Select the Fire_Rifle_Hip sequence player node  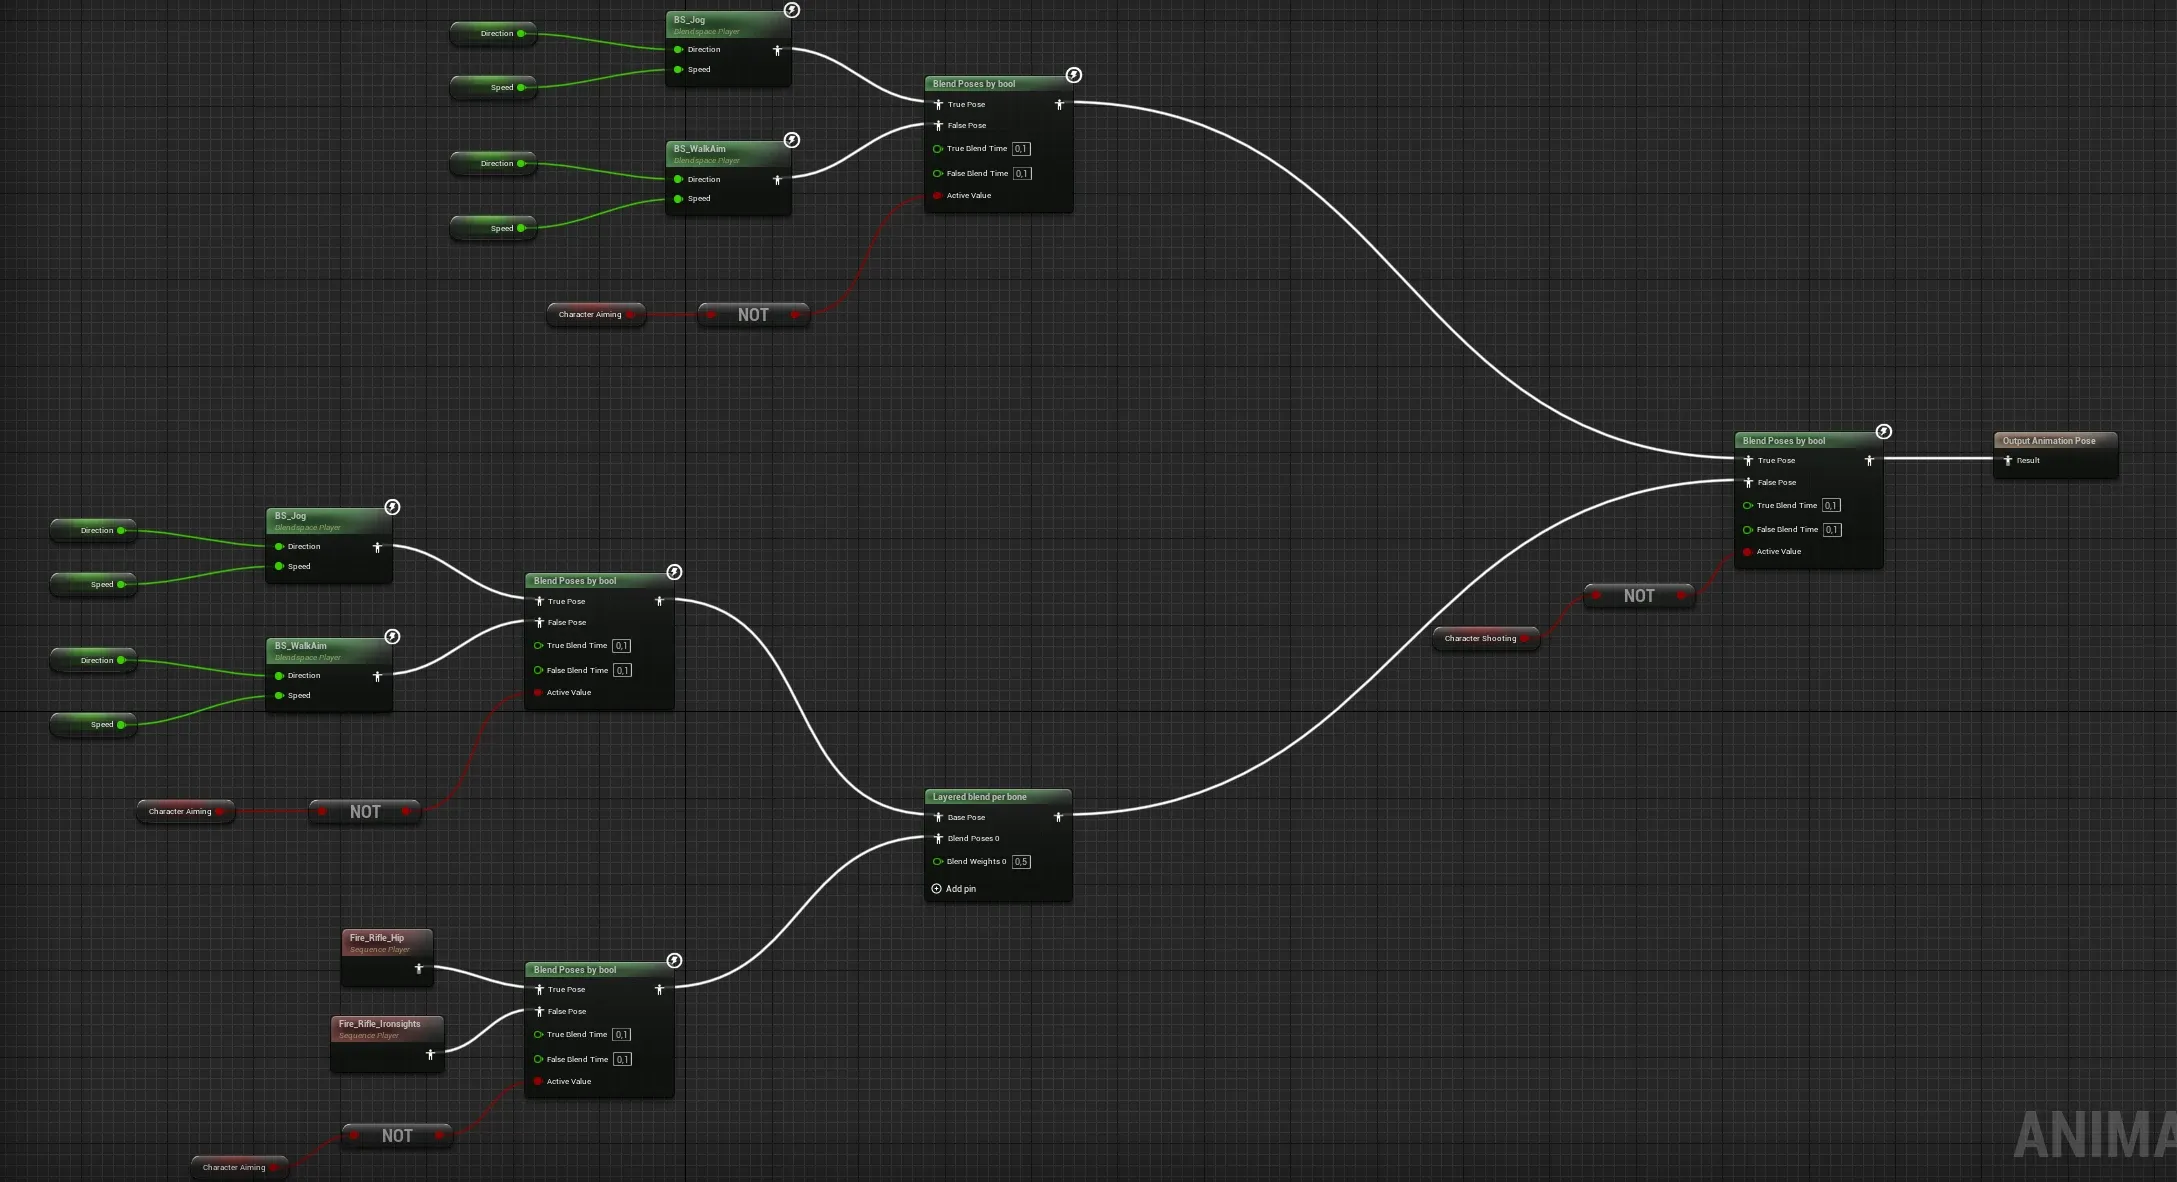tap(387, 957)
